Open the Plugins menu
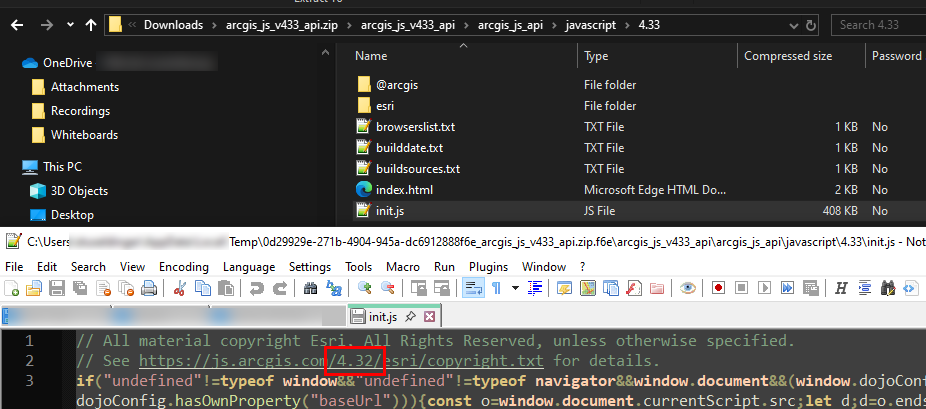926x409 pixels. pos(489,267)
